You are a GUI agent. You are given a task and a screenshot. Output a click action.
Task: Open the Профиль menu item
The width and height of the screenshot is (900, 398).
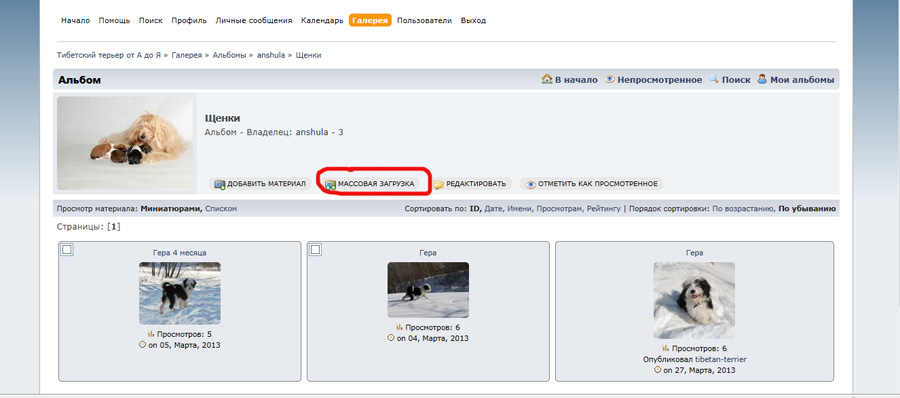click(189, 21)
